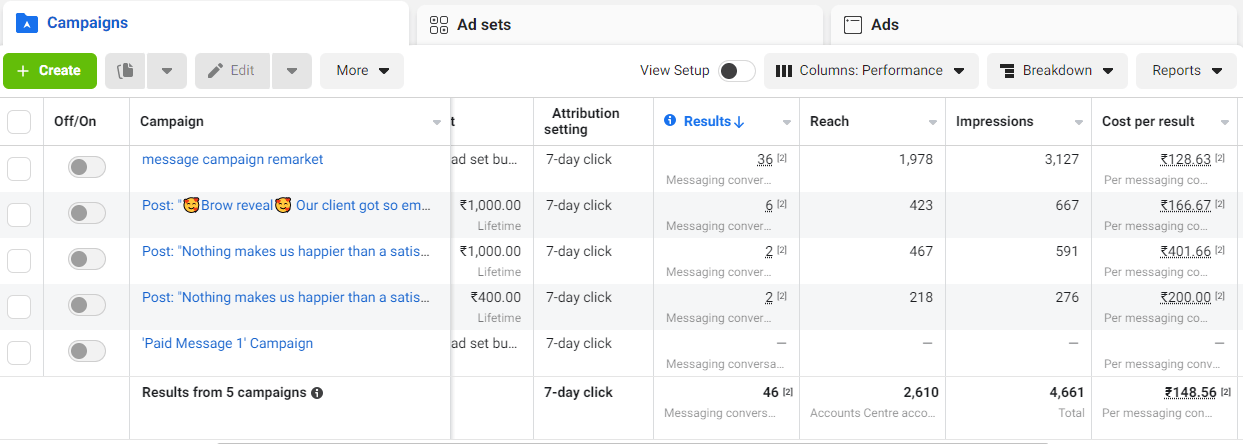Turn on the Brow reveal campaign toggle
Screen dimensions: 1243x444
point(87,214)
